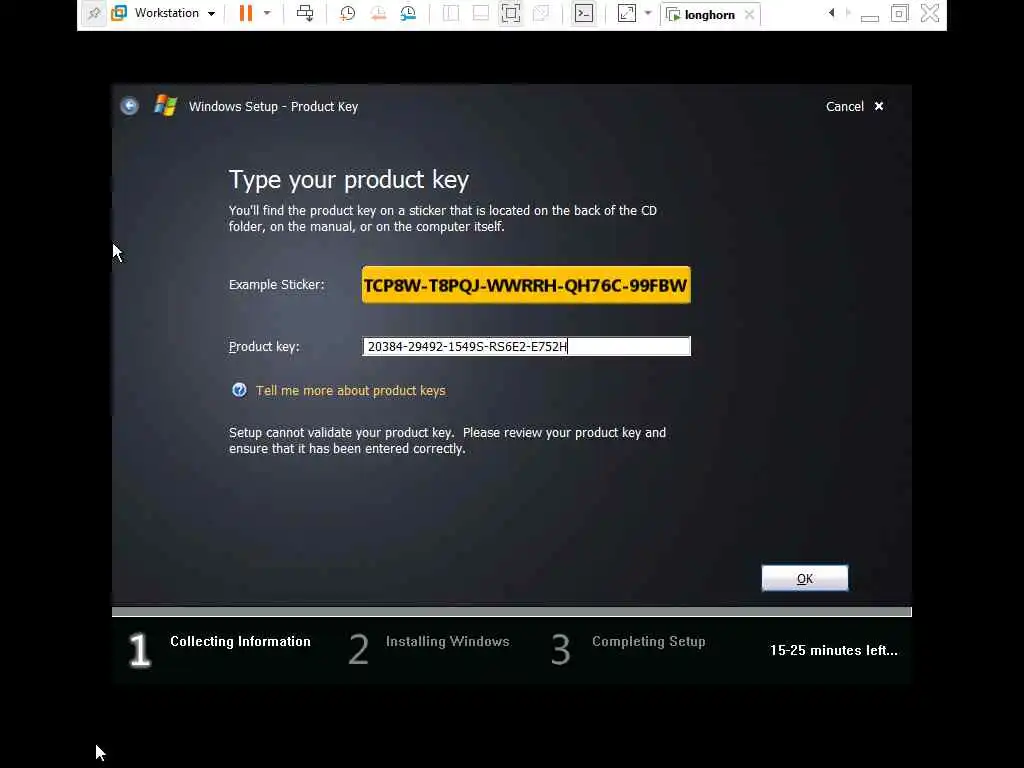Expand the stretch display dropdown arrow
The height and width of the screenshot is (768, 1024).
tap(648, 13)
